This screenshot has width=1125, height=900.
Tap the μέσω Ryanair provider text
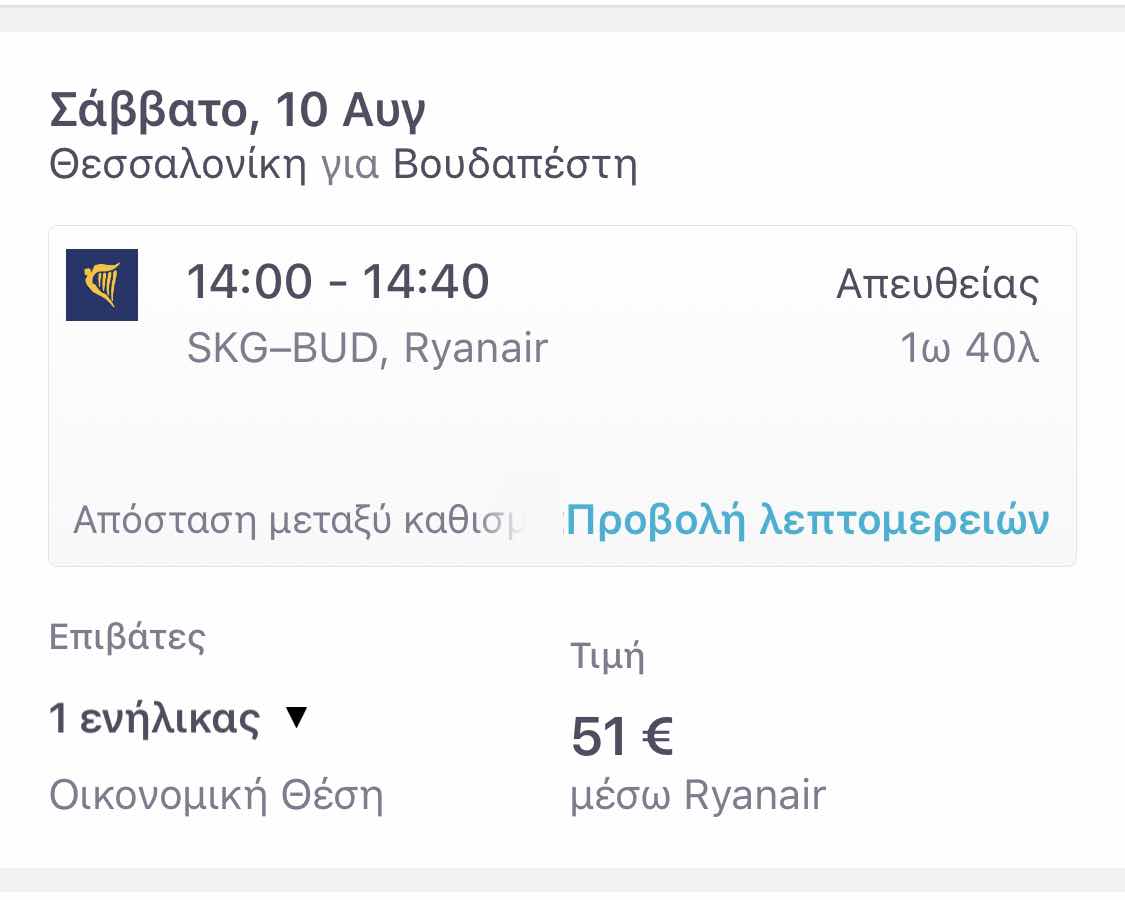[698, 796]
